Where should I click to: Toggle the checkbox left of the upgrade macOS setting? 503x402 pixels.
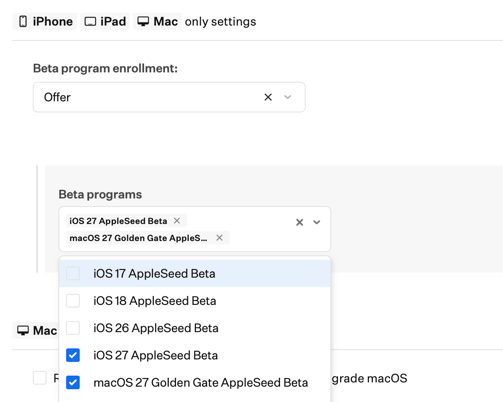pos(40,378)
